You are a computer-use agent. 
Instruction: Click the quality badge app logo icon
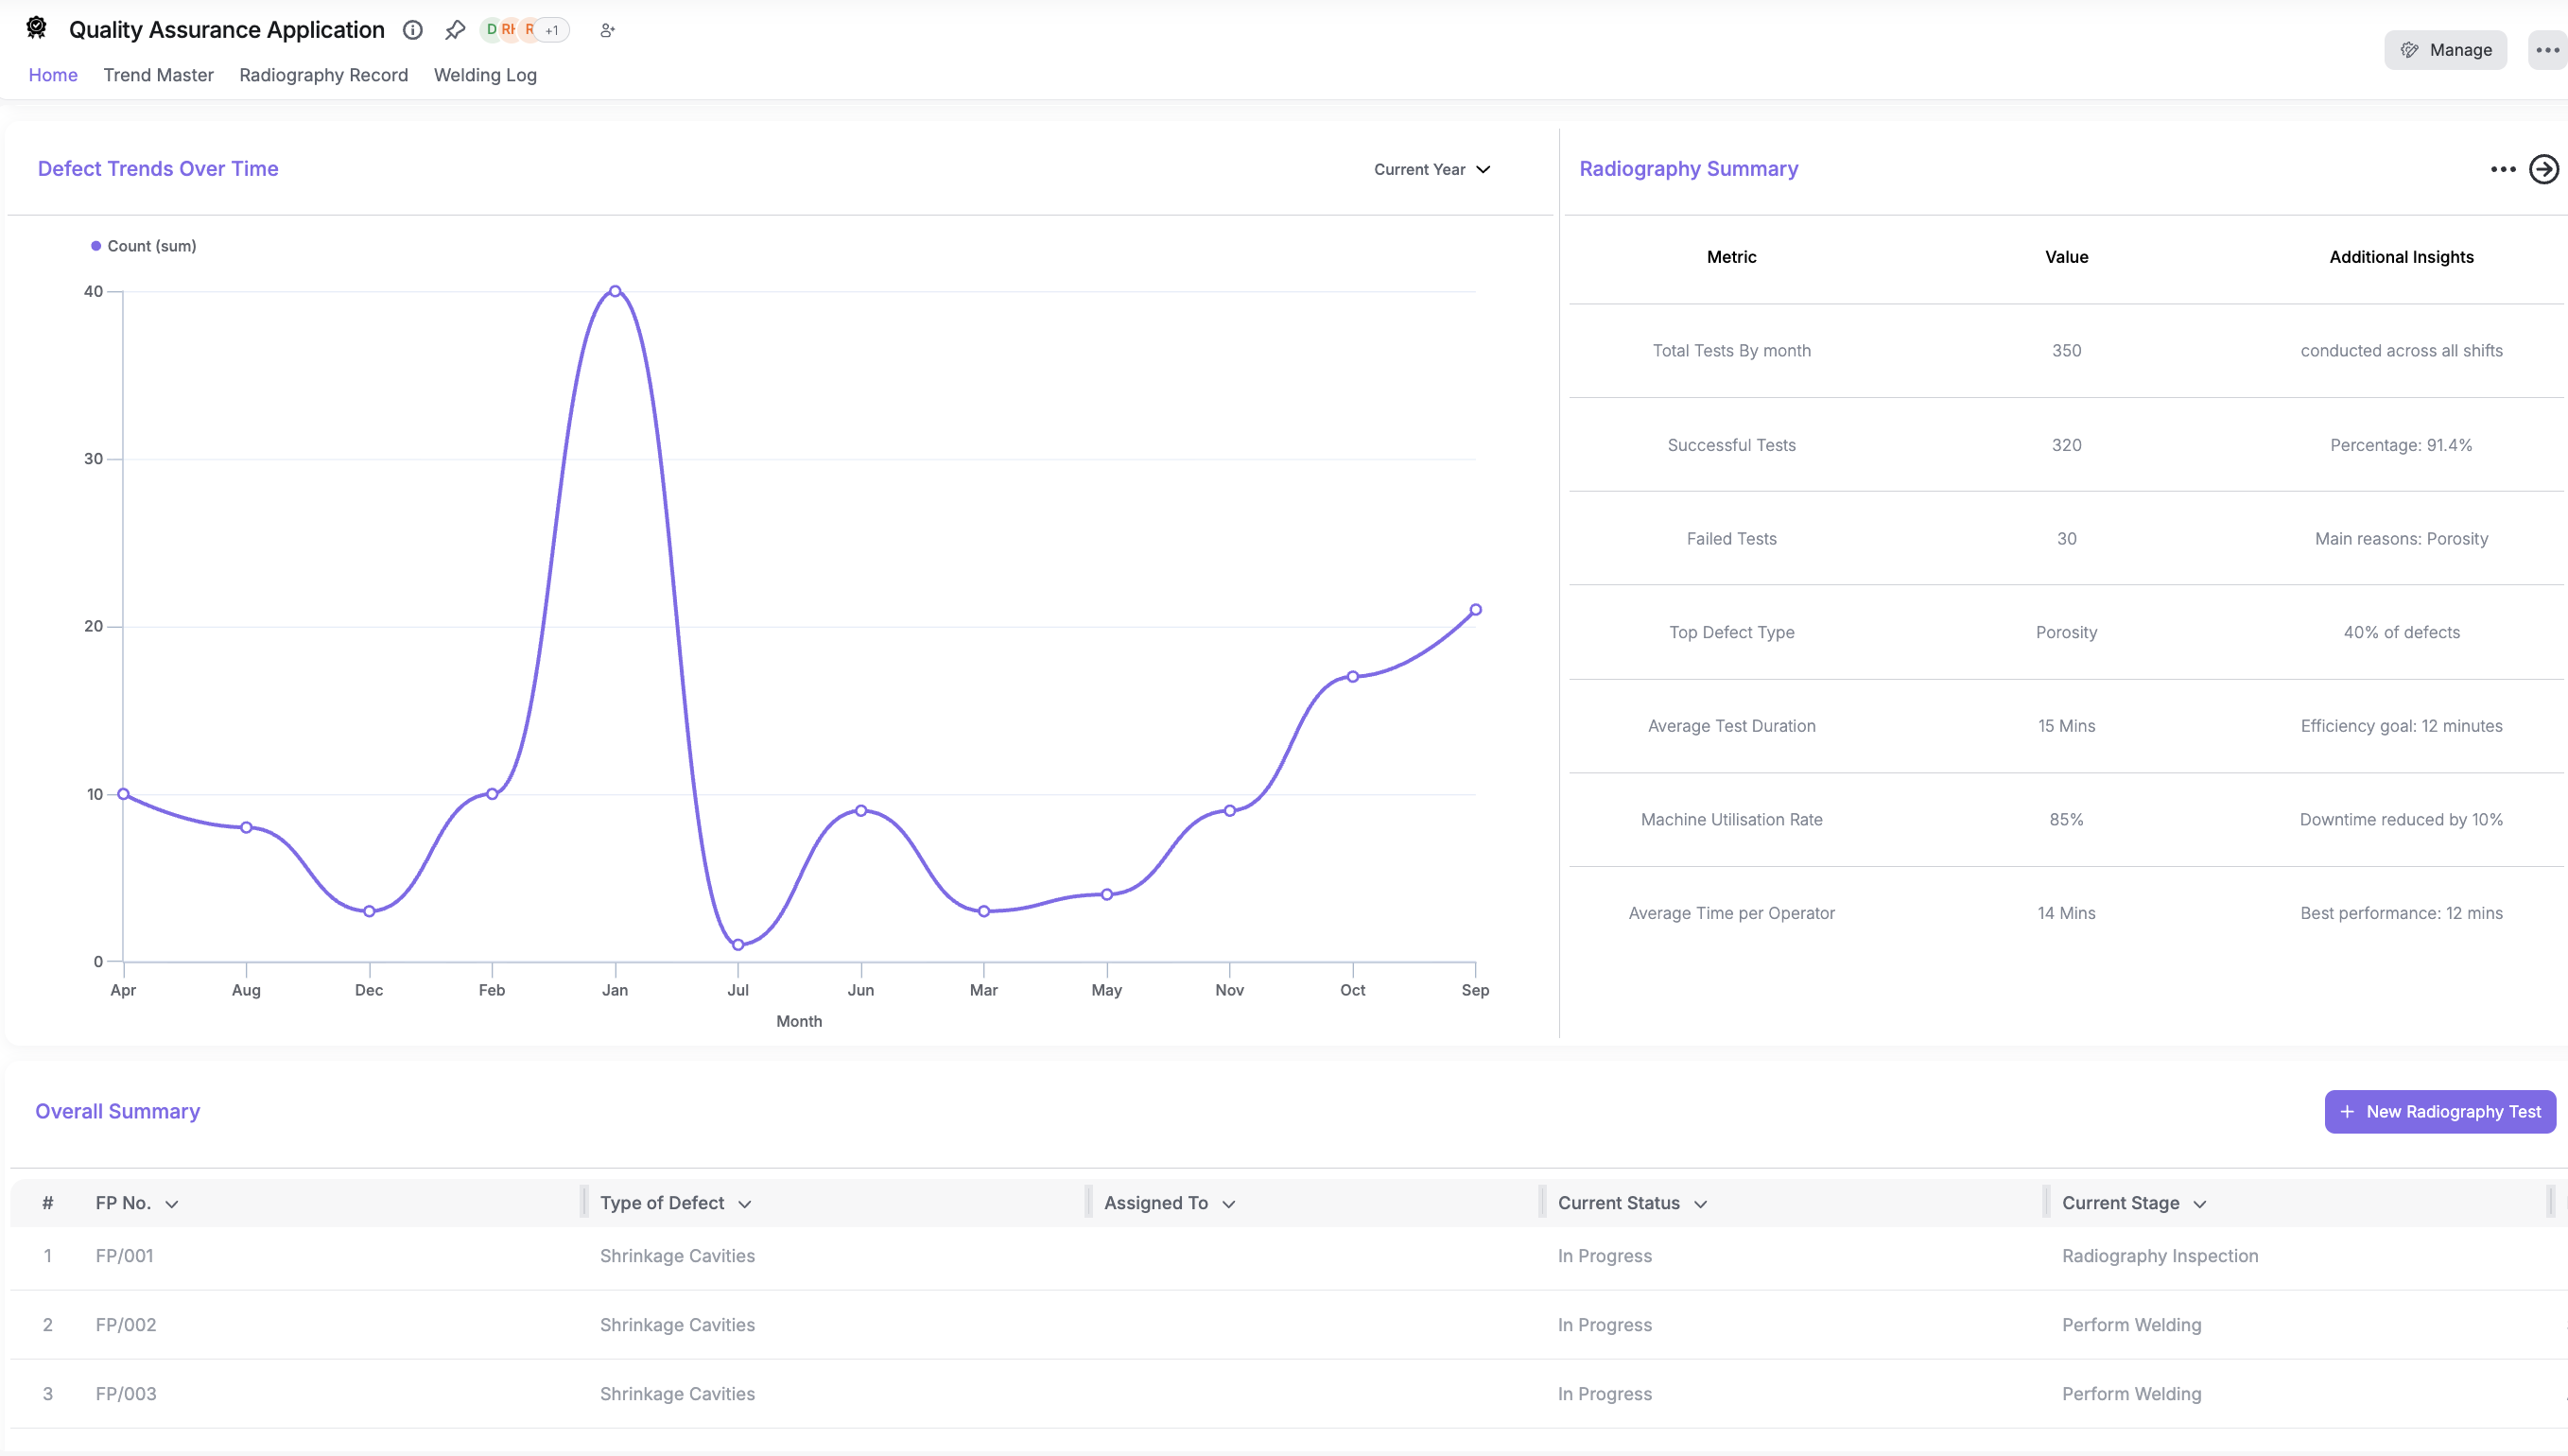pyautogui.click(x=36, y=28)
